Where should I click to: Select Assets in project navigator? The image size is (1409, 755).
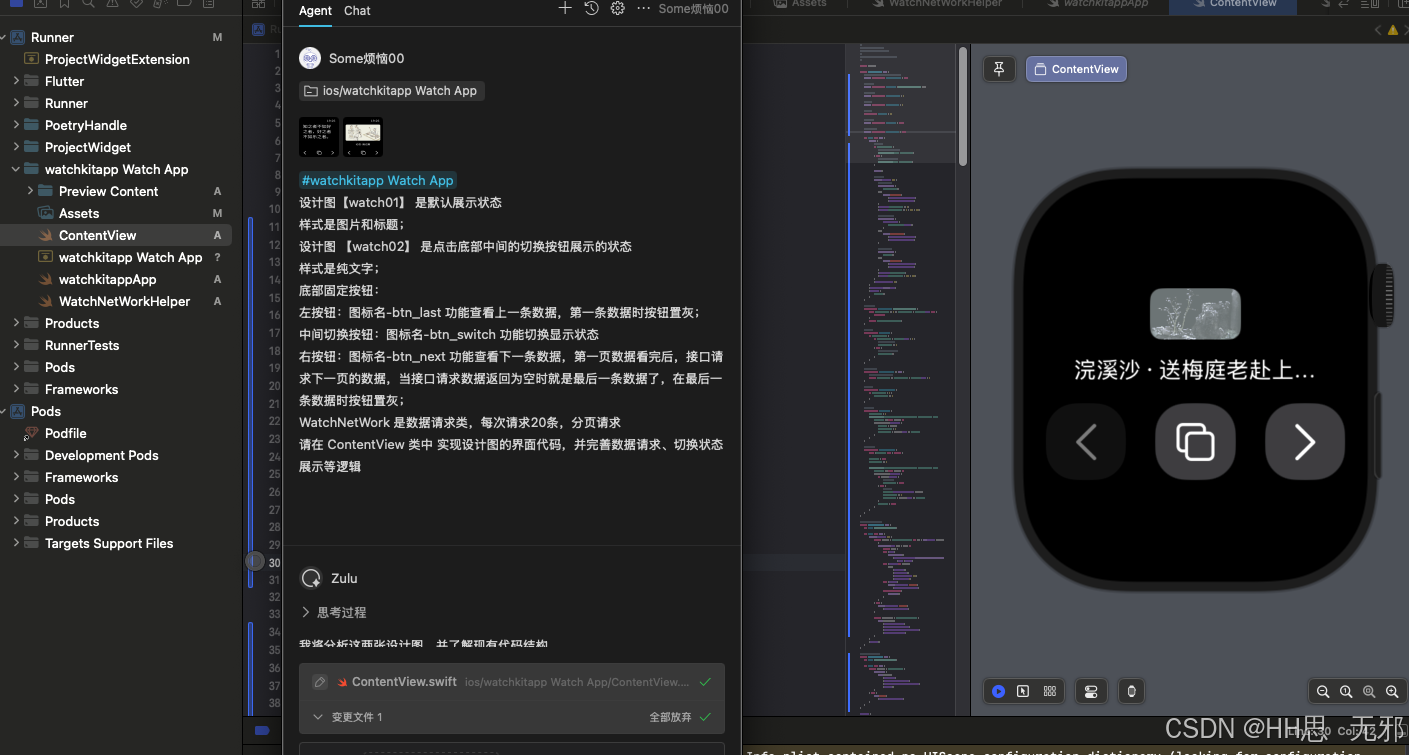pyautogui.click(x=79, y=213)
